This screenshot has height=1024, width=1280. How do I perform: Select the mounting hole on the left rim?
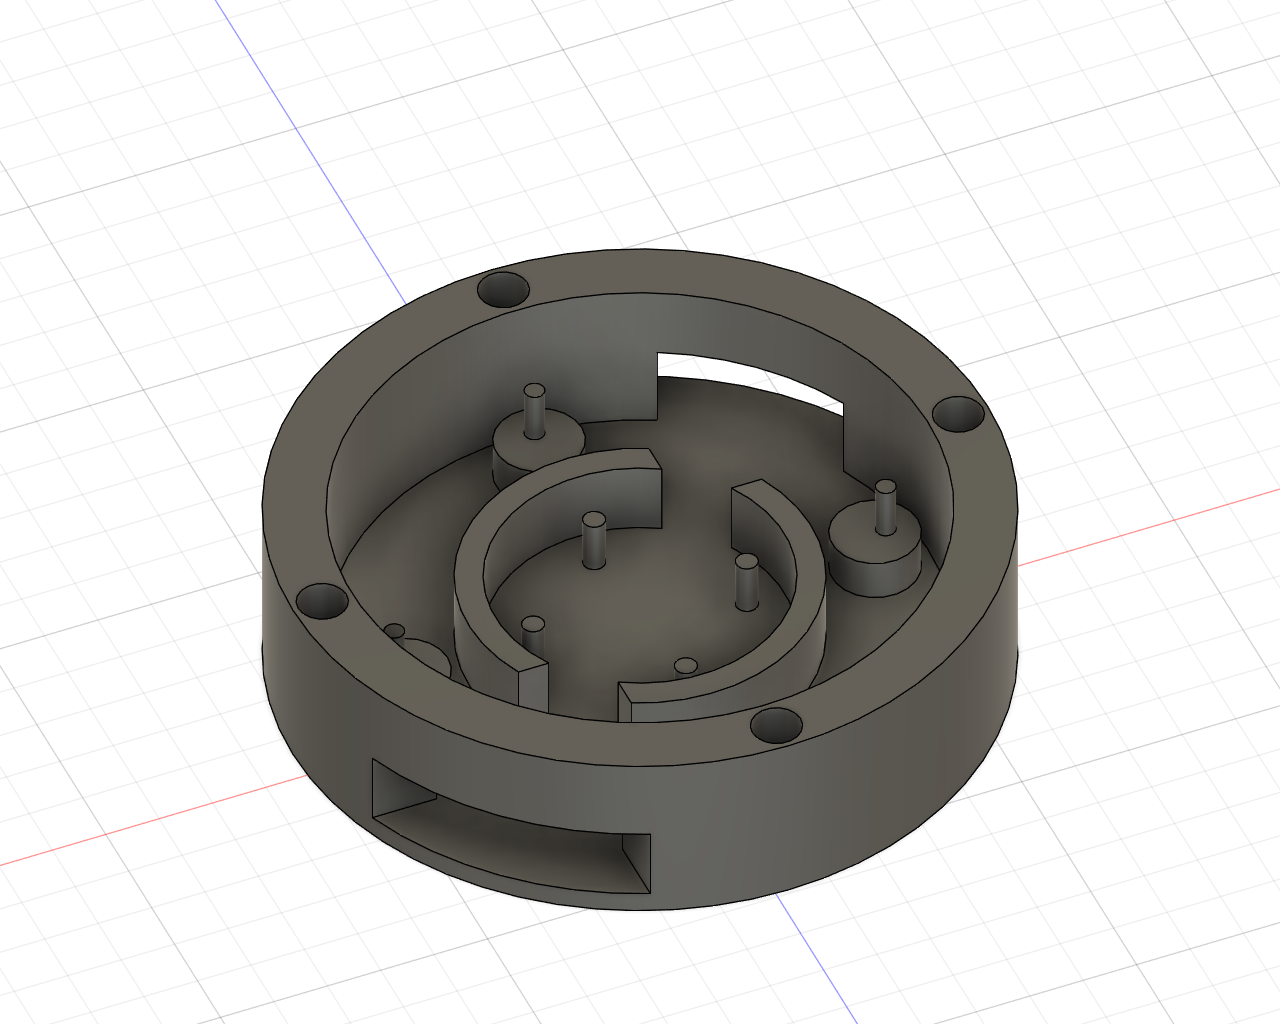tap(322, 601)
